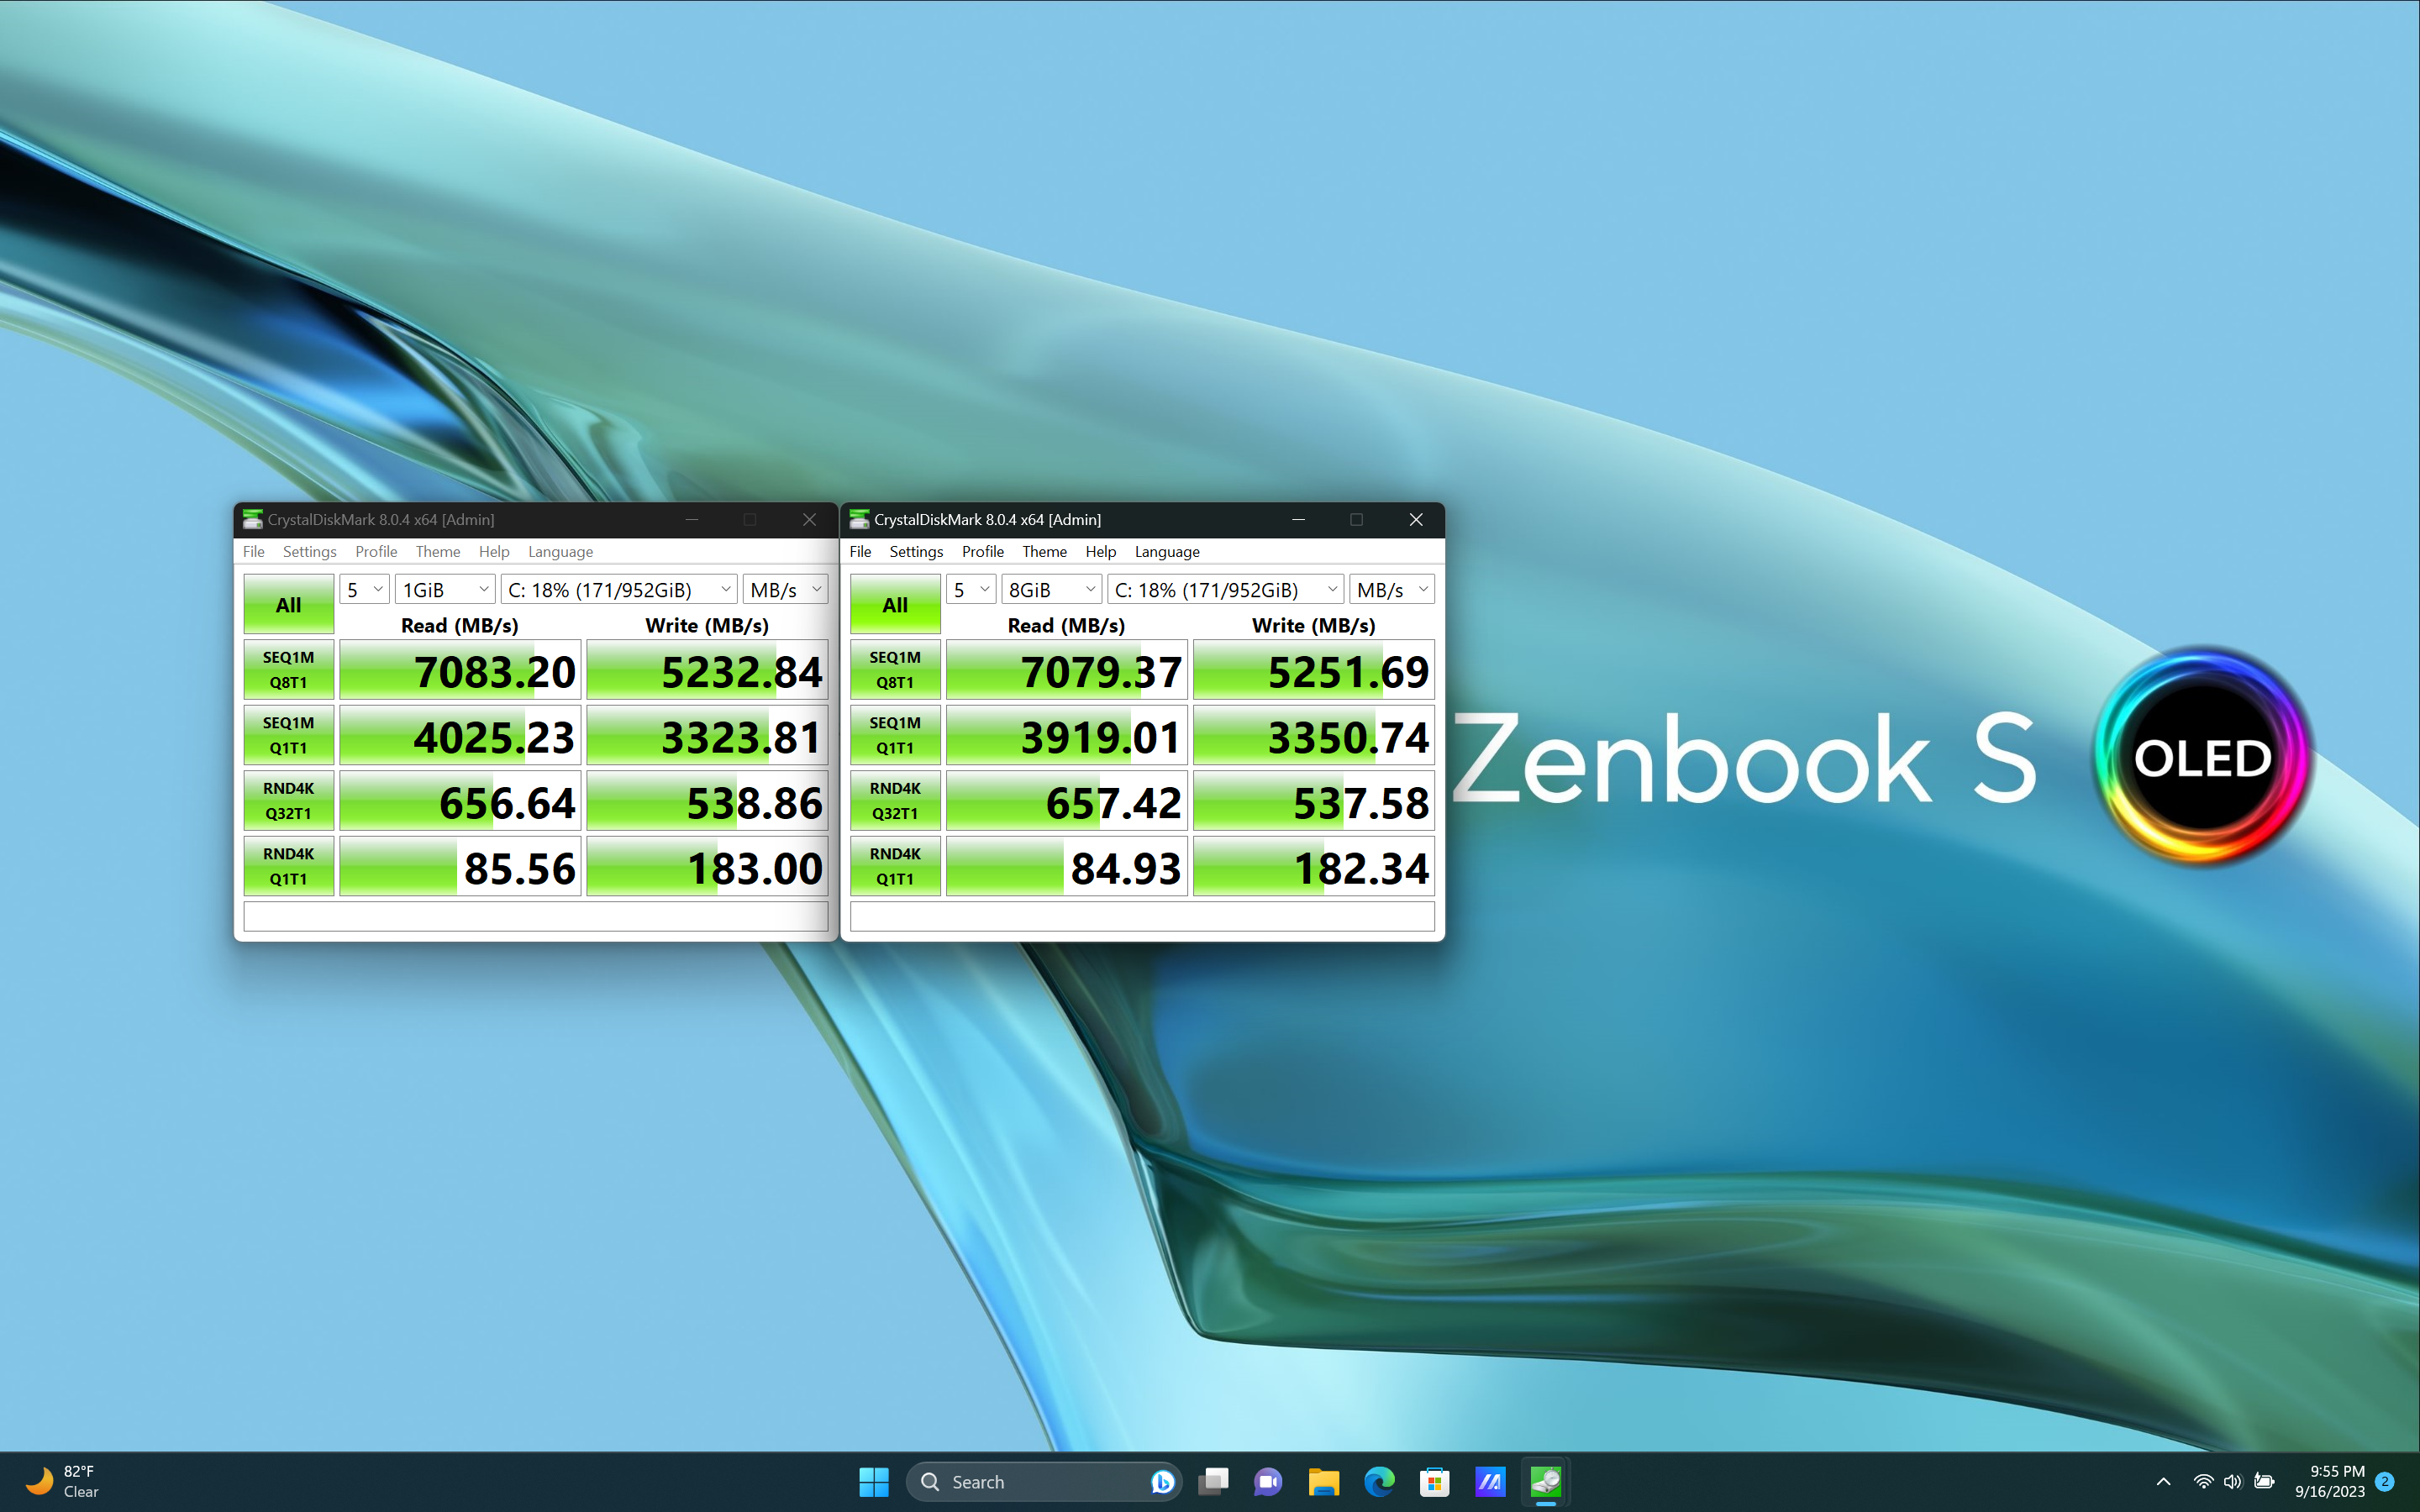
Task: Open Microsoft Store taskbar icon
Action: coord(1434,1481)
